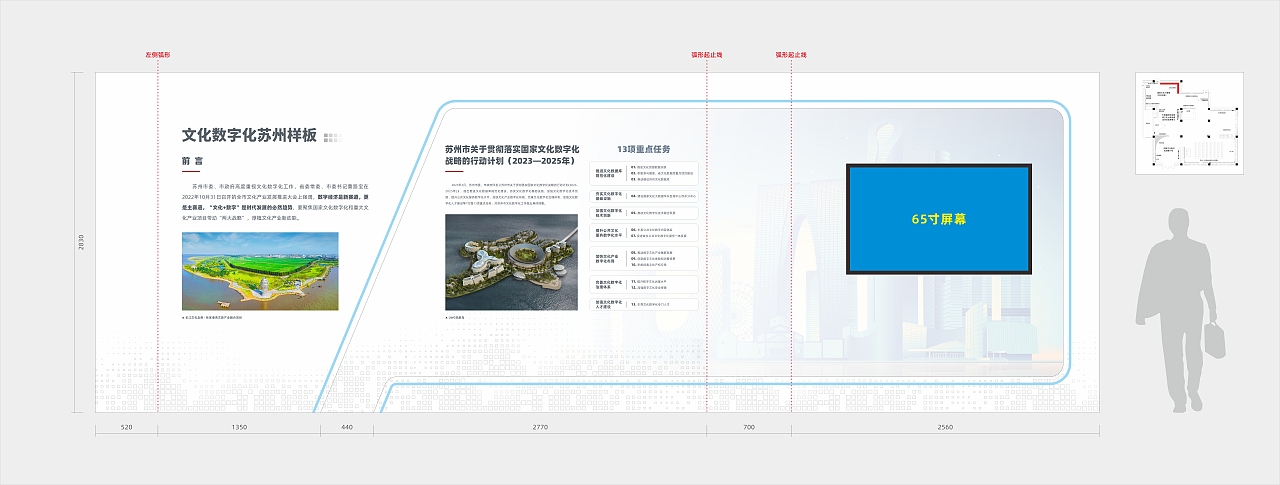
Task: Select the 前言 section heading
Action: (192, 161)
